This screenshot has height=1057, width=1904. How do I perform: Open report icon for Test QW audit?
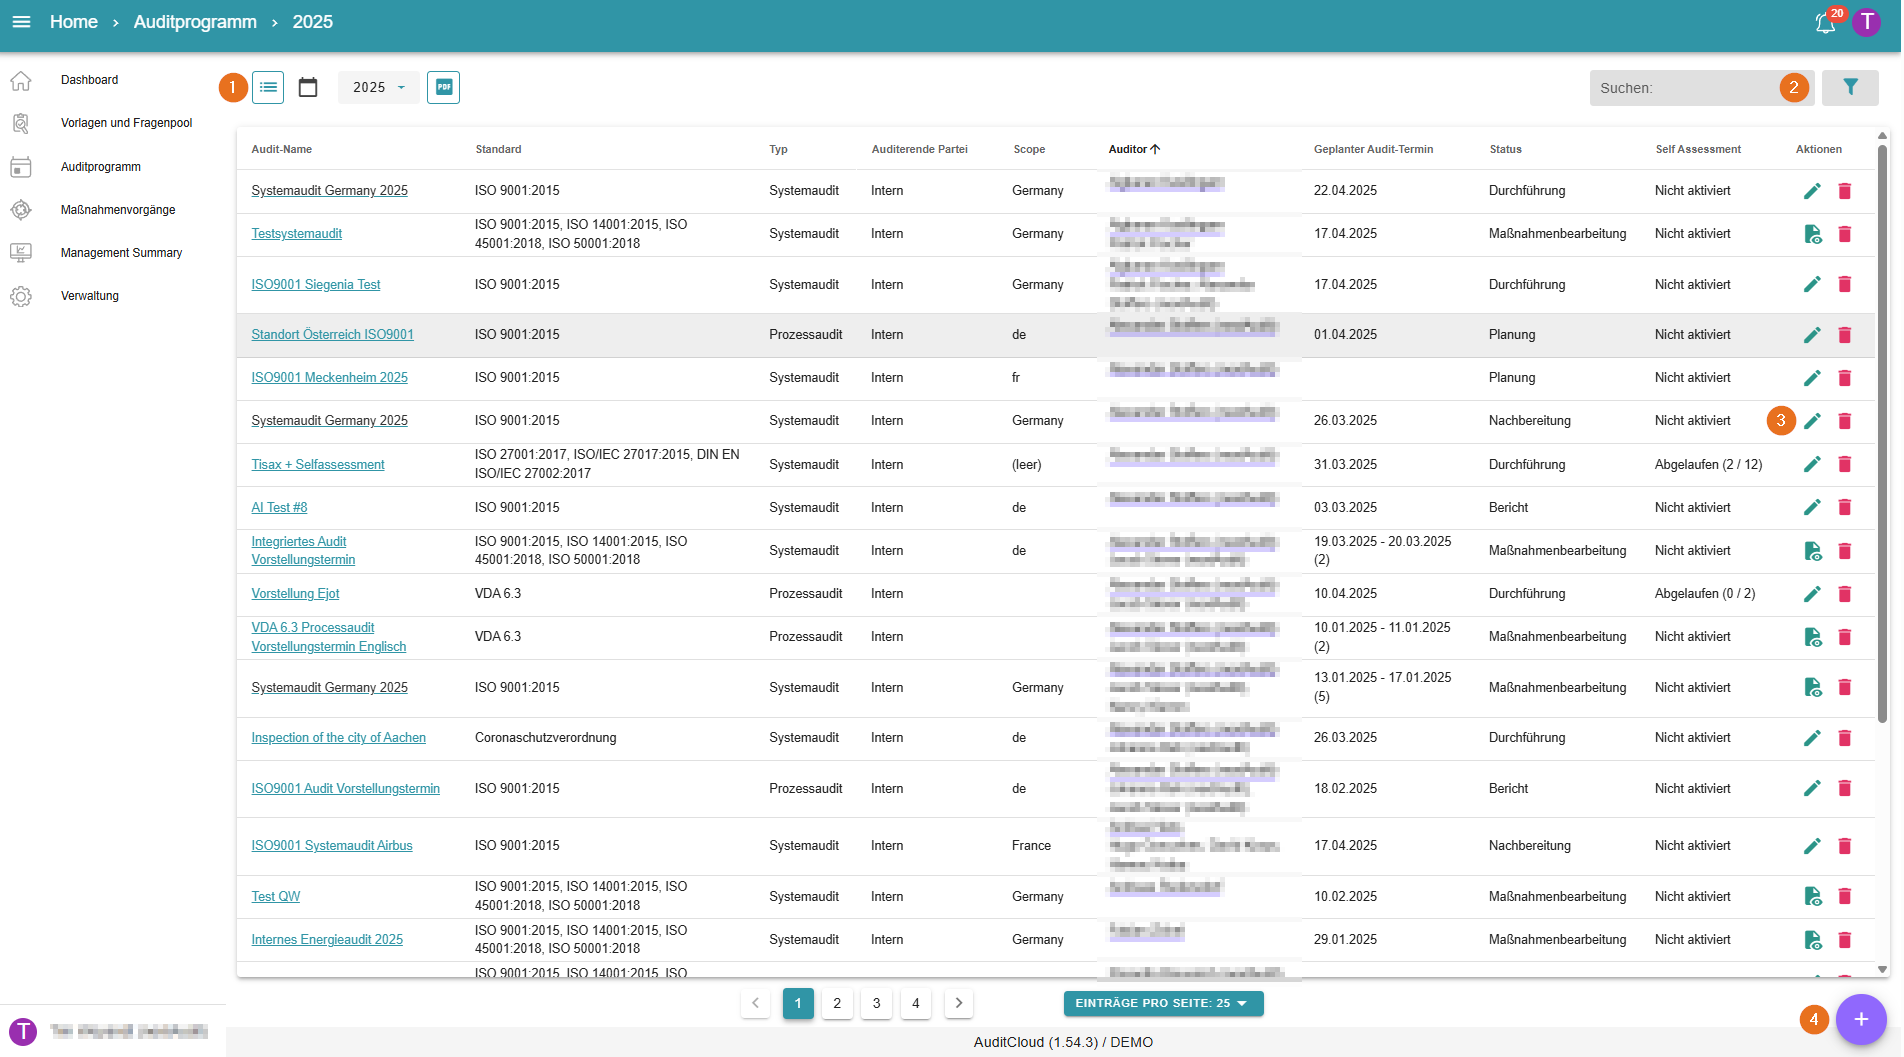(1811, 897)
